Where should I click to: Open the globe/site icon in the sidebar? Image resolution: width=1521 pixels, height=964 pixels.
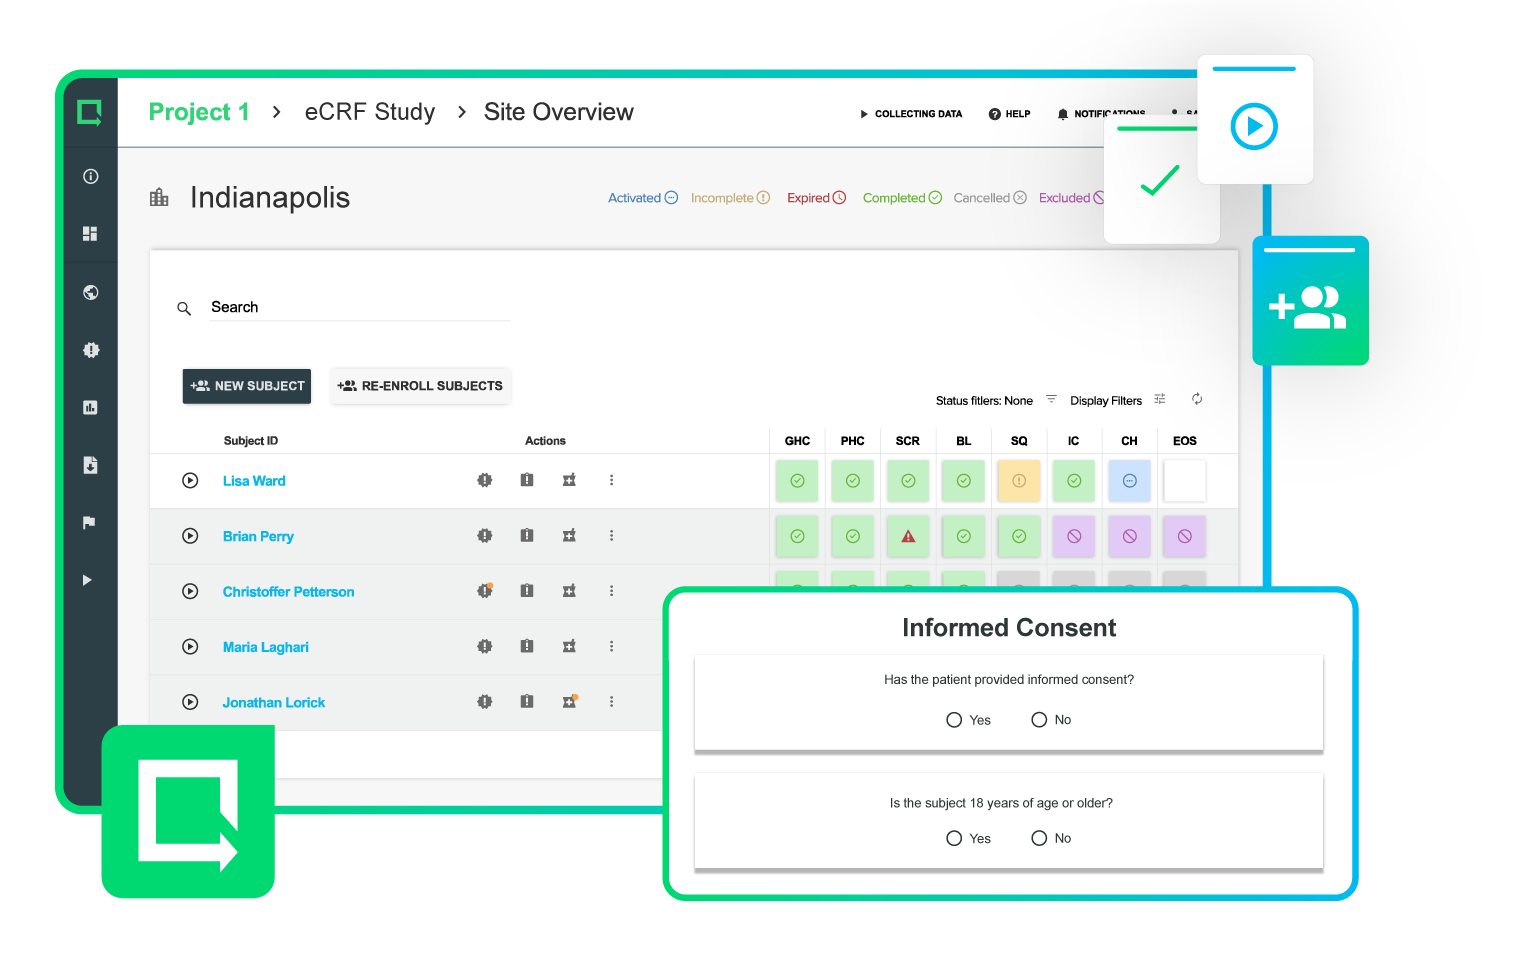(90, 292)
